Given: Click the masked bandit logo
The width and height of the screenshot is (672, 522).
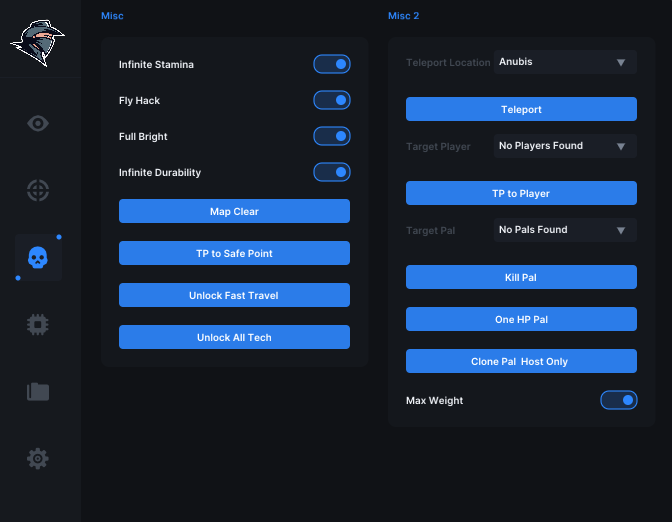Looking at the screenshot, I should coord(38,43).
